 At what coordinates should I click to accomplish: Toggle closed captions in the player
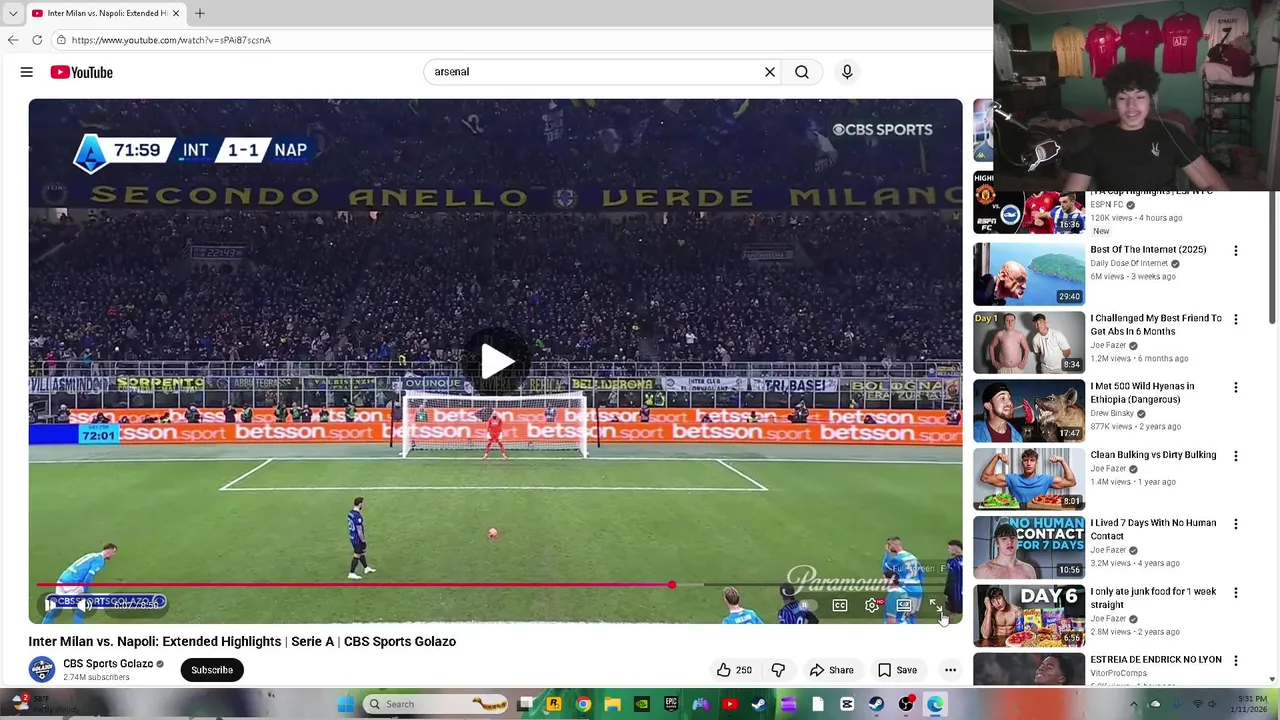pos(840,605)
